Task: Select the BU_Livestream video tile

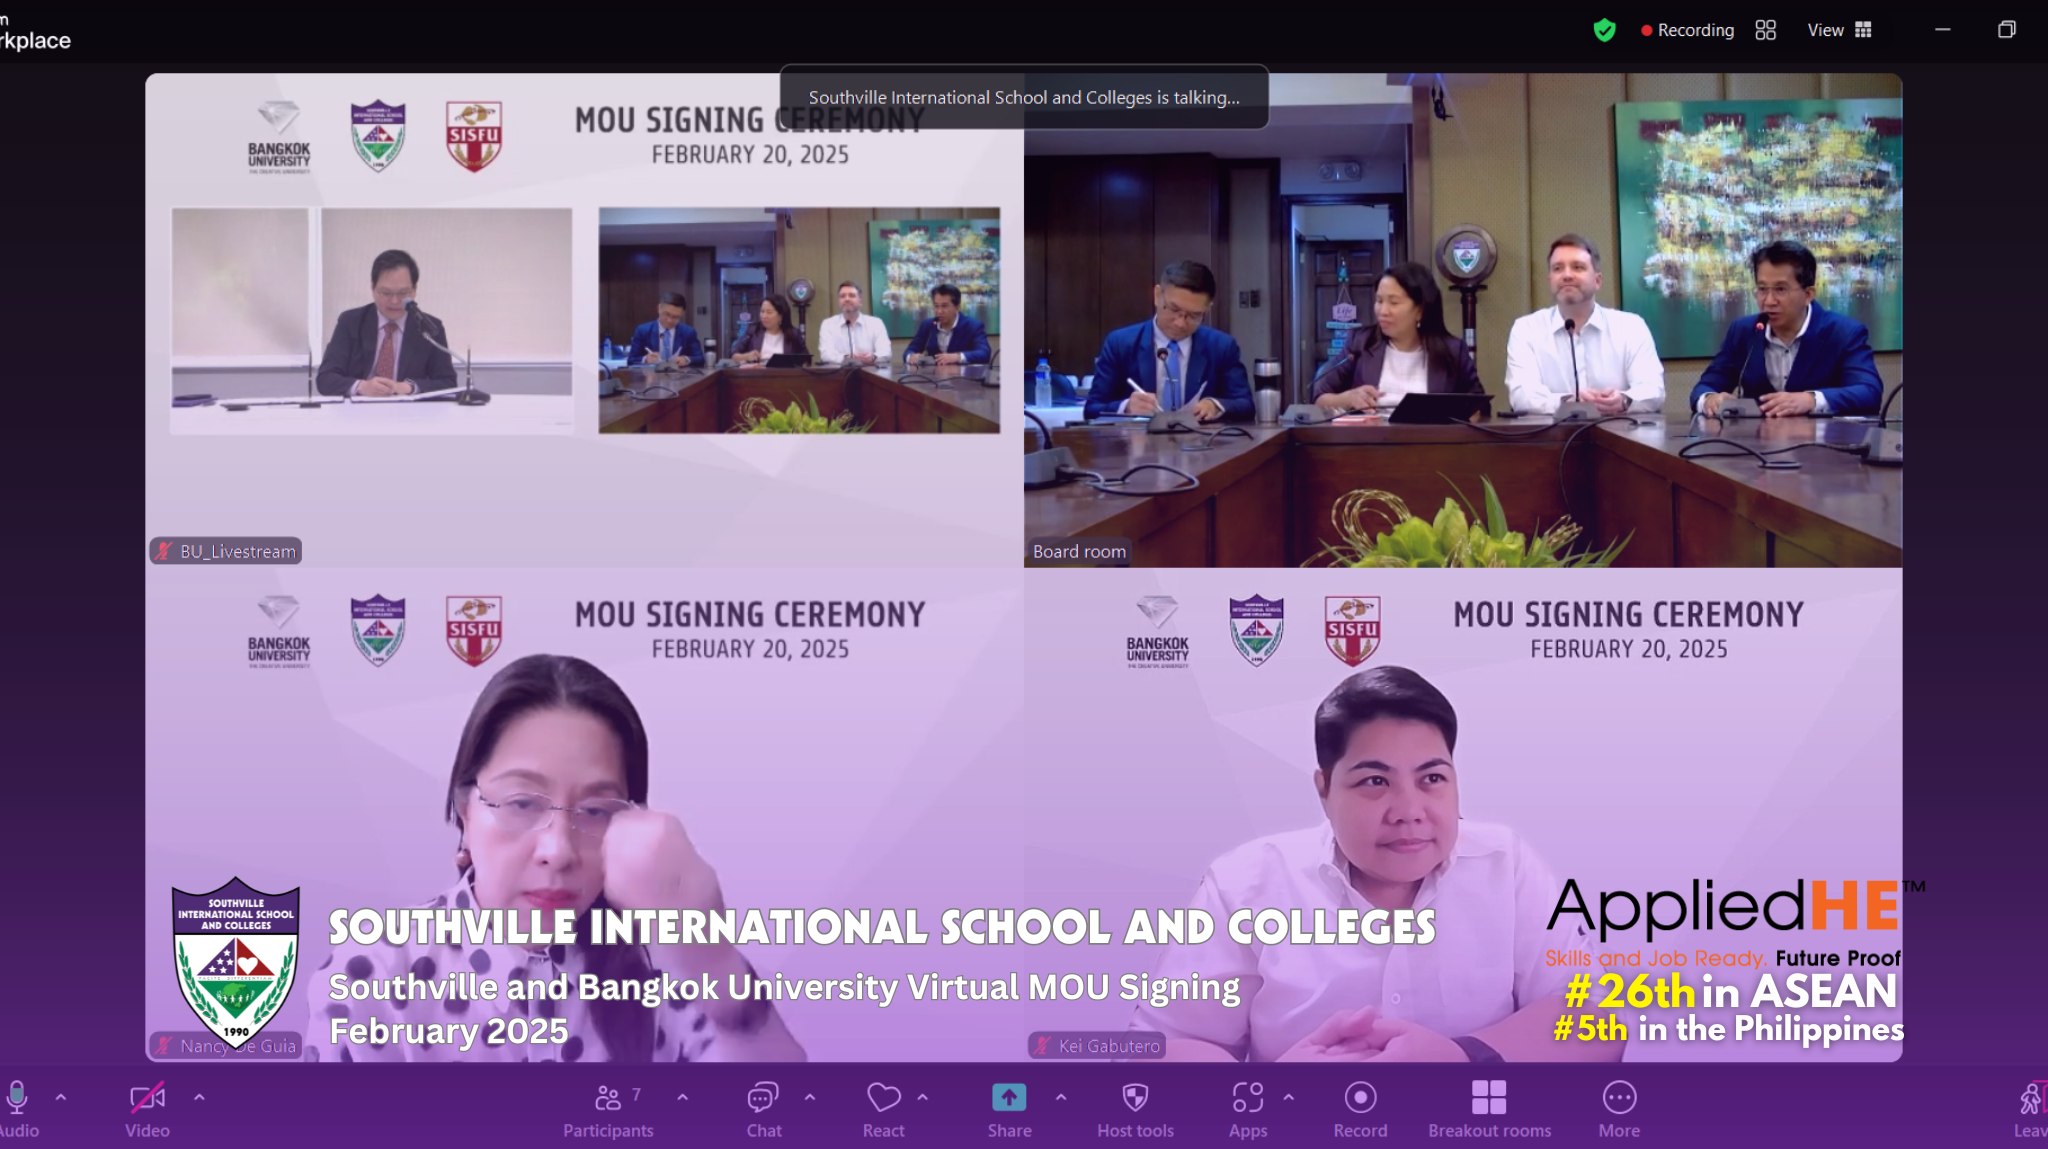Action: click(x=584, y=320)
